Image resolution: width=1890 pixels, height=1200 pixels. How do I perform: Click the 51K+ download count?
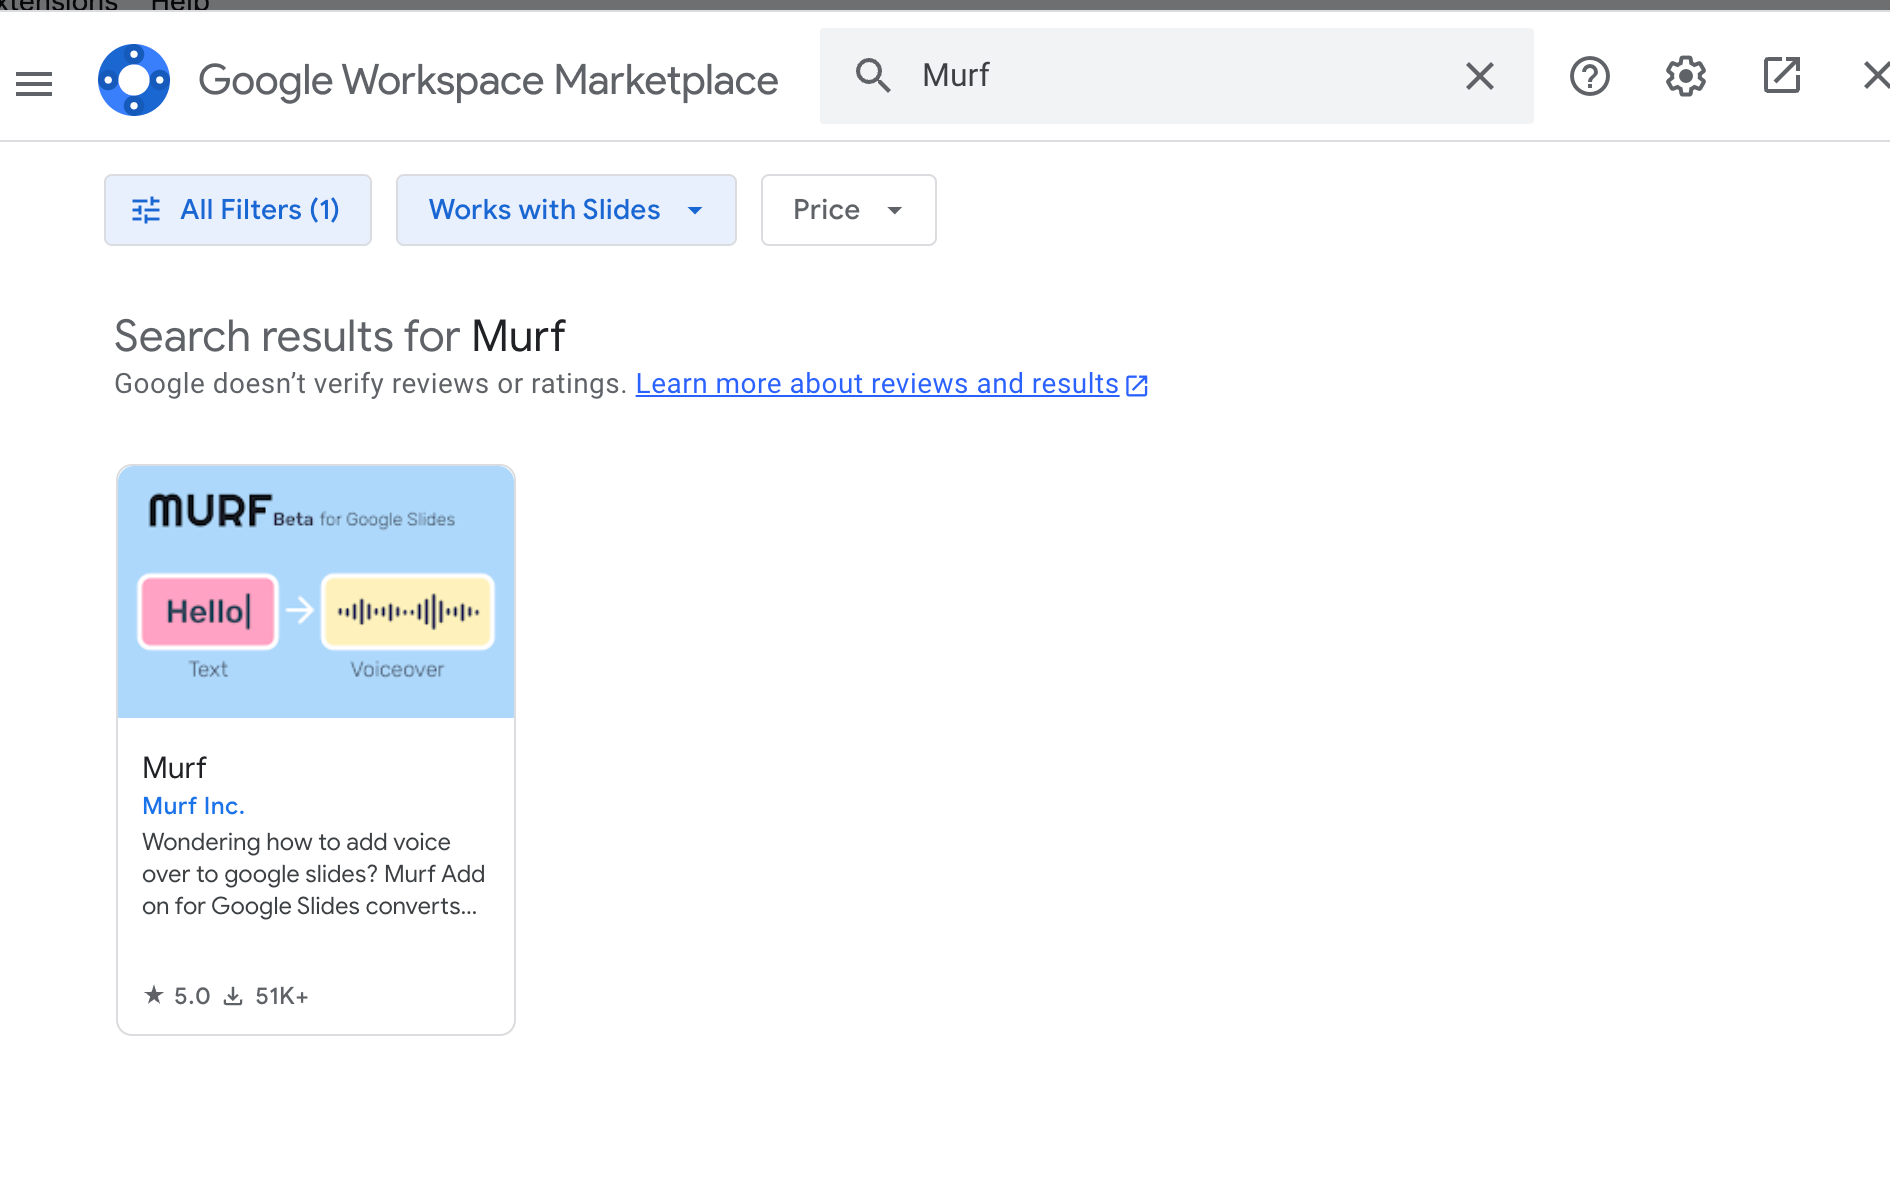[268, 996]
